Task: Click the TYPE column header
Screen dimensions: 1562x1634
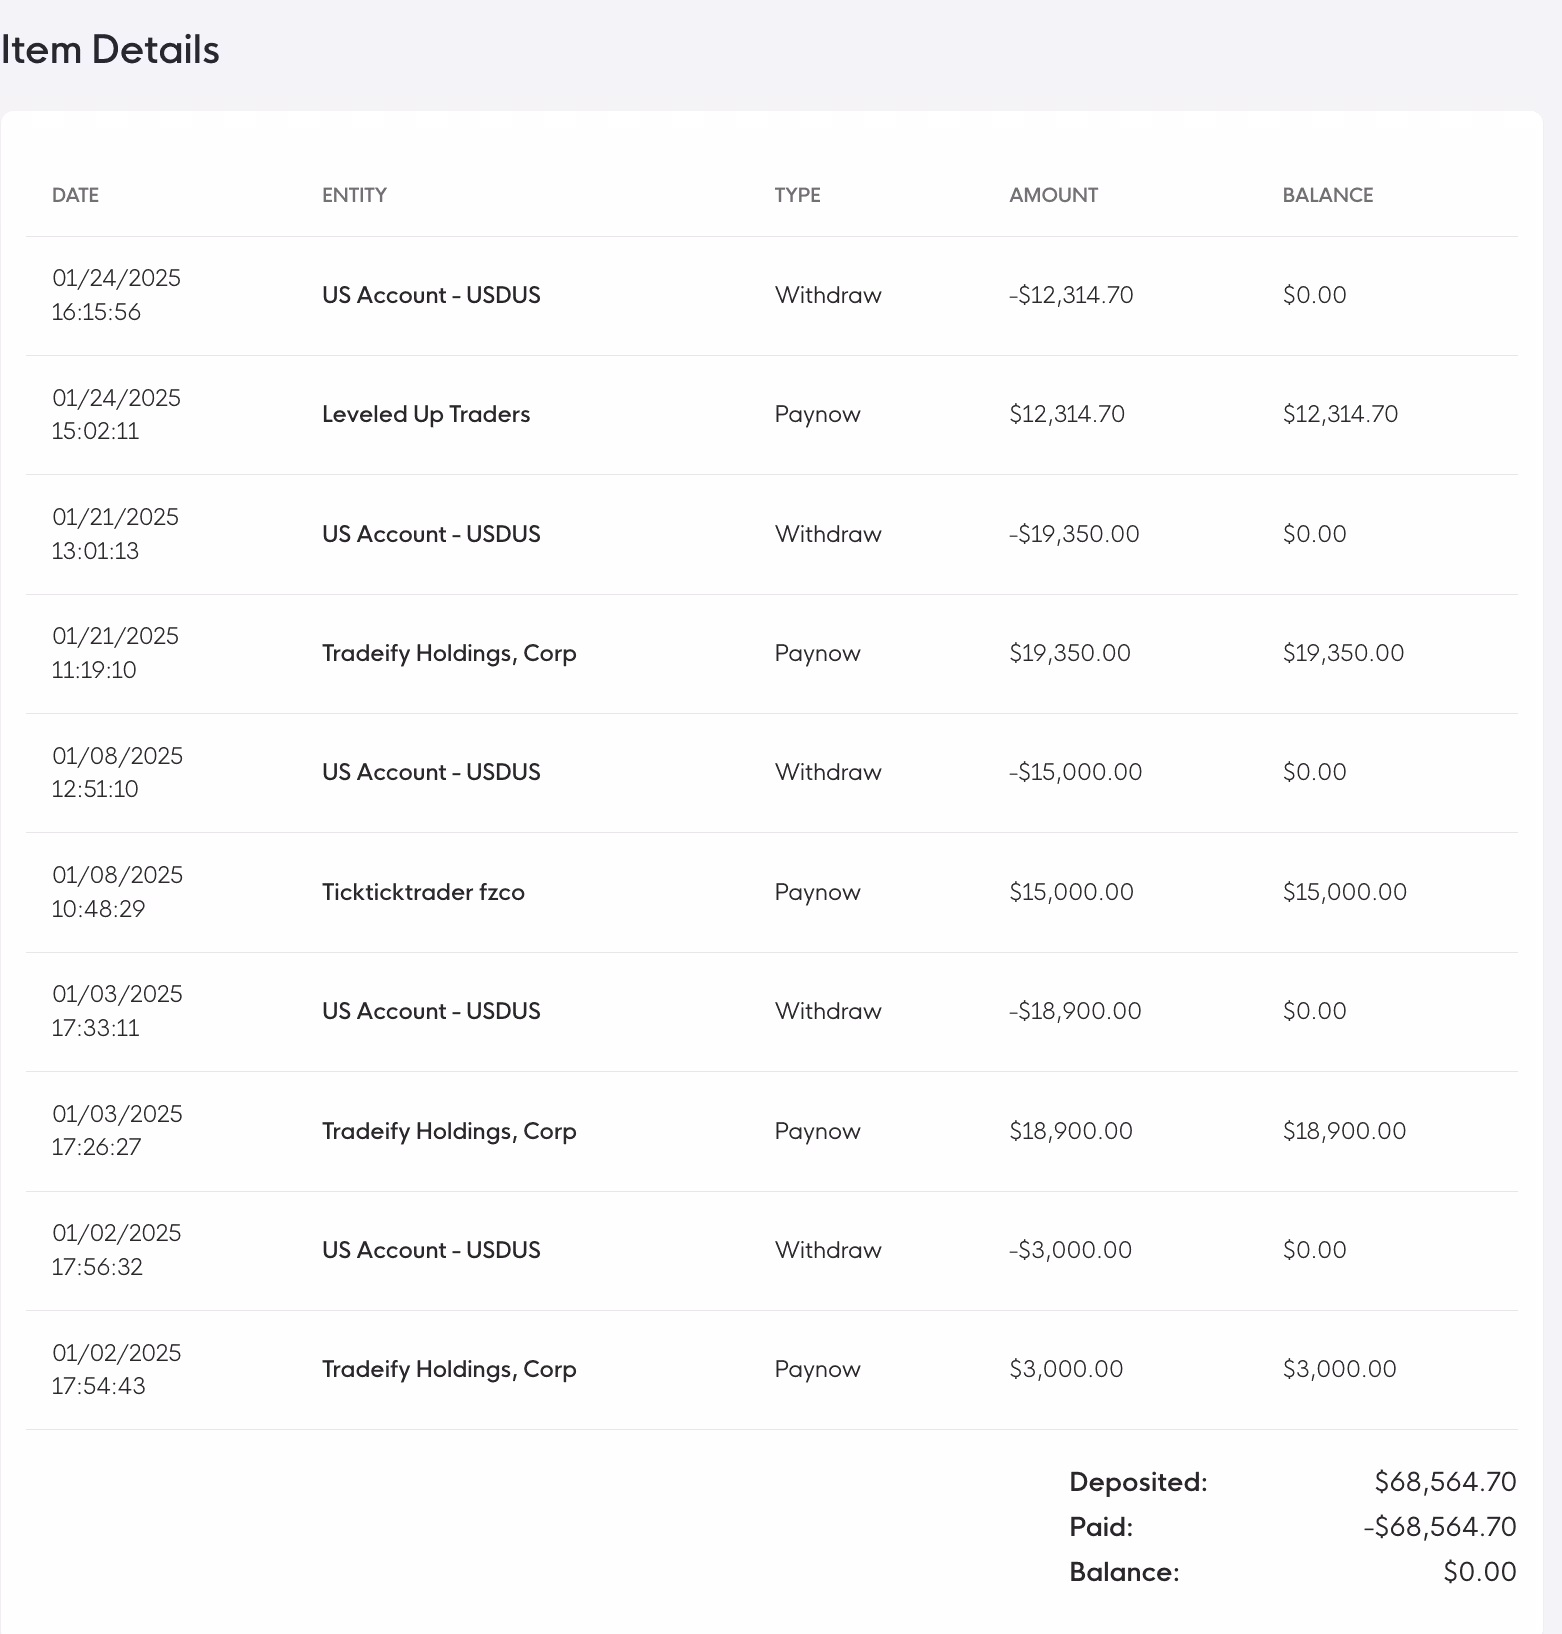Action: (797, 195)
